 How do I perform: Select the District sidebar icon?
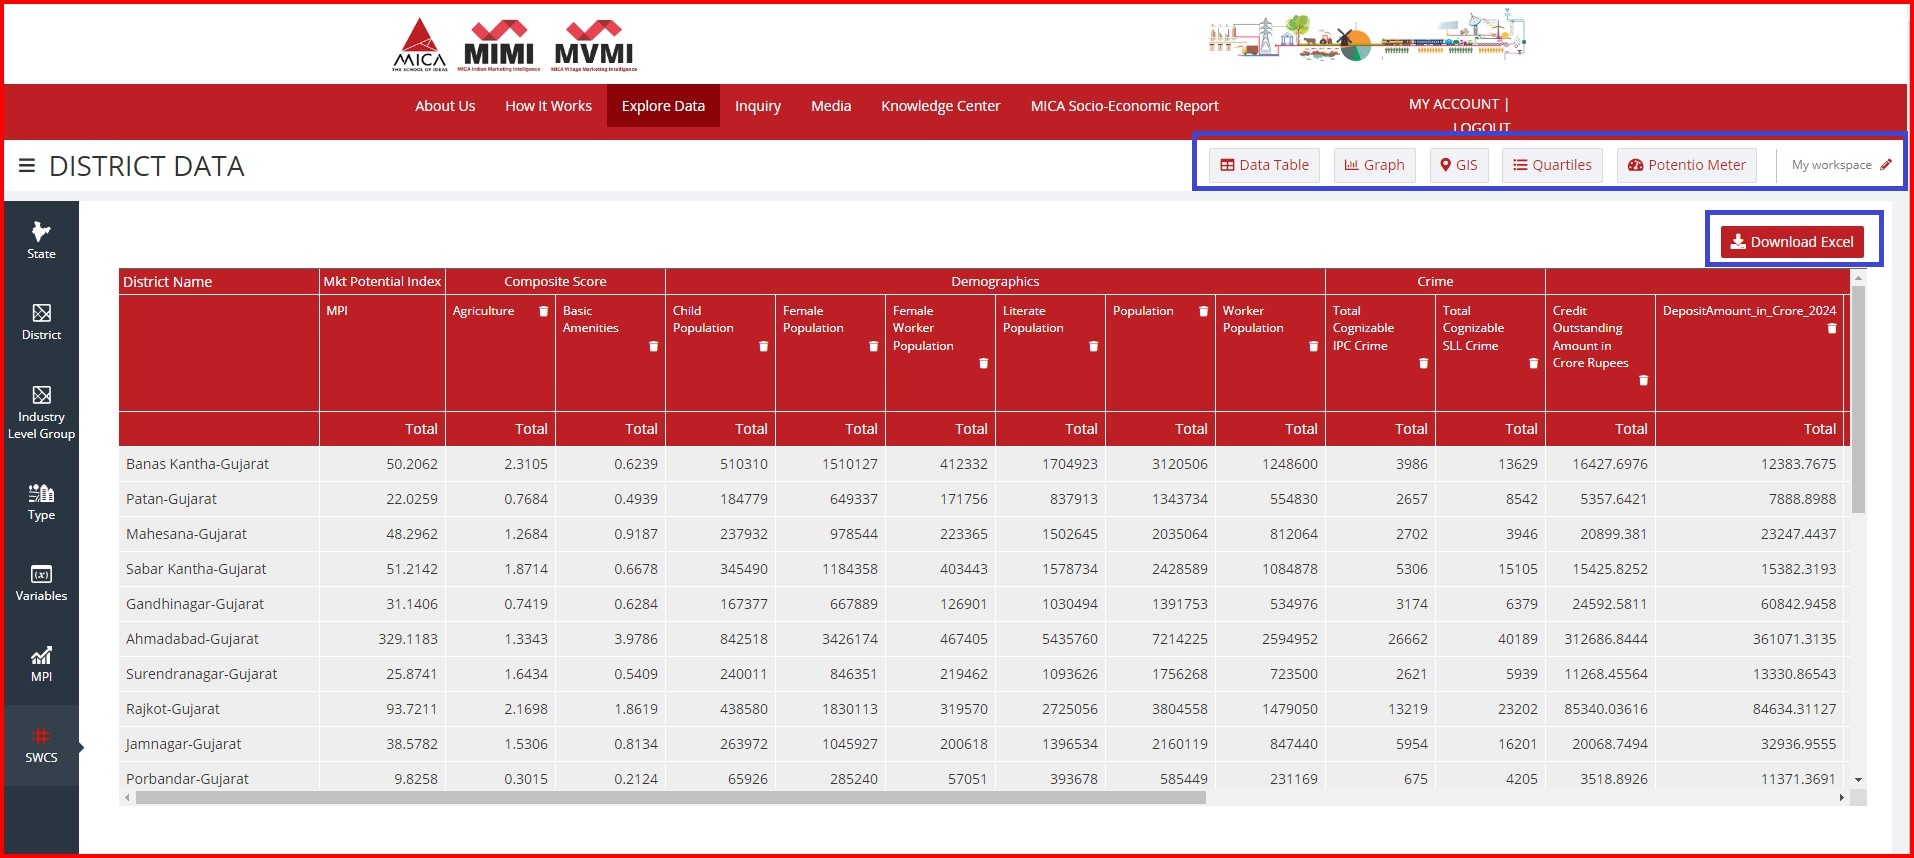coord(41,321)
